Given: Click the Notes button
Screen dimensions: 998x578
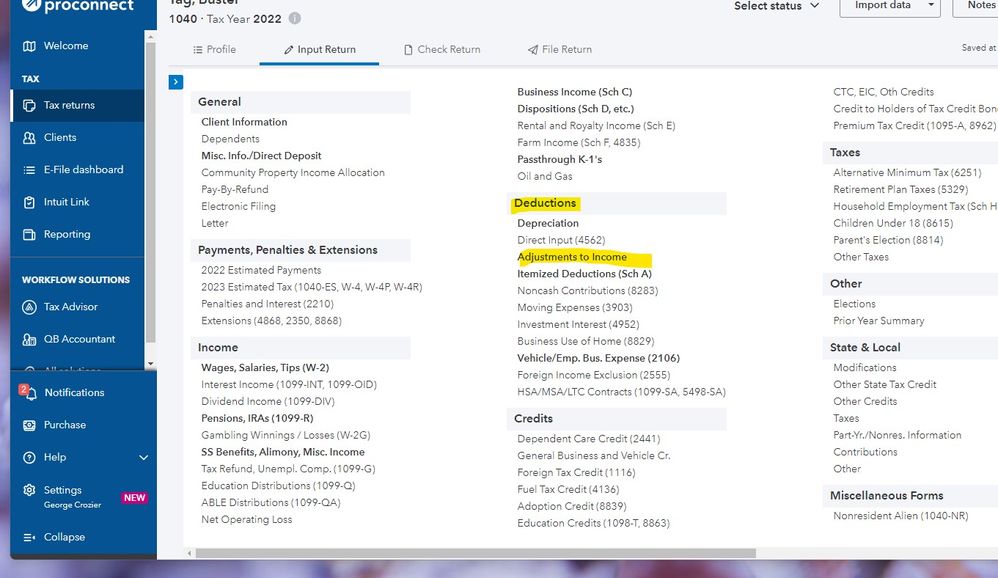Looking at the screenshot, I should click(980, 6).
